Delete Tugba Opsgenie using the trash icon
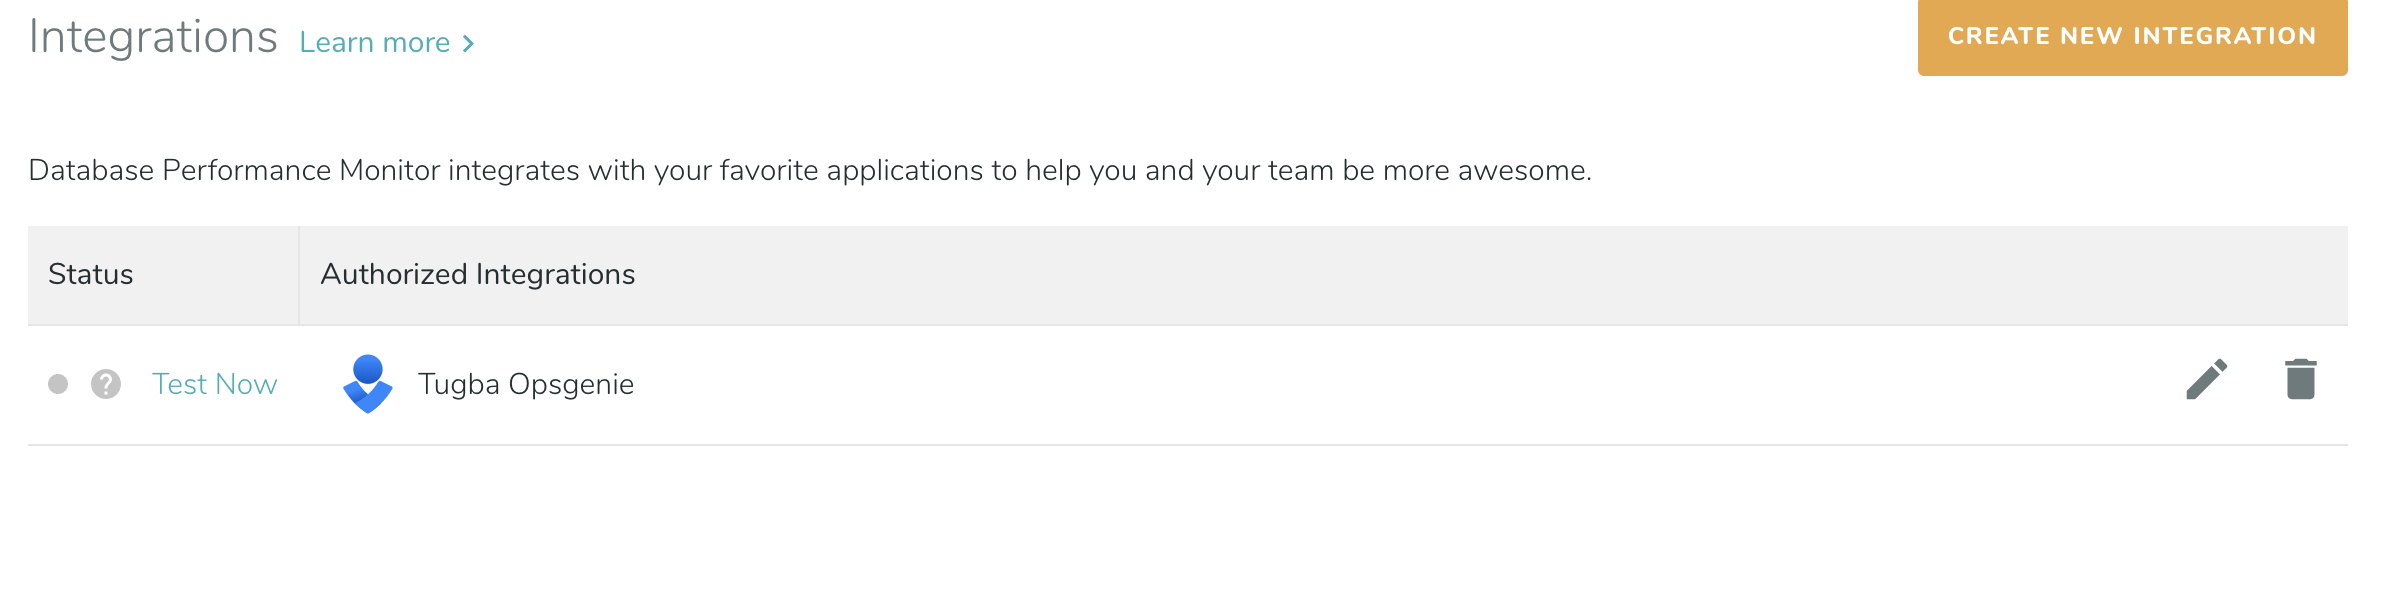2384x600 pixels. point(2300,379)
